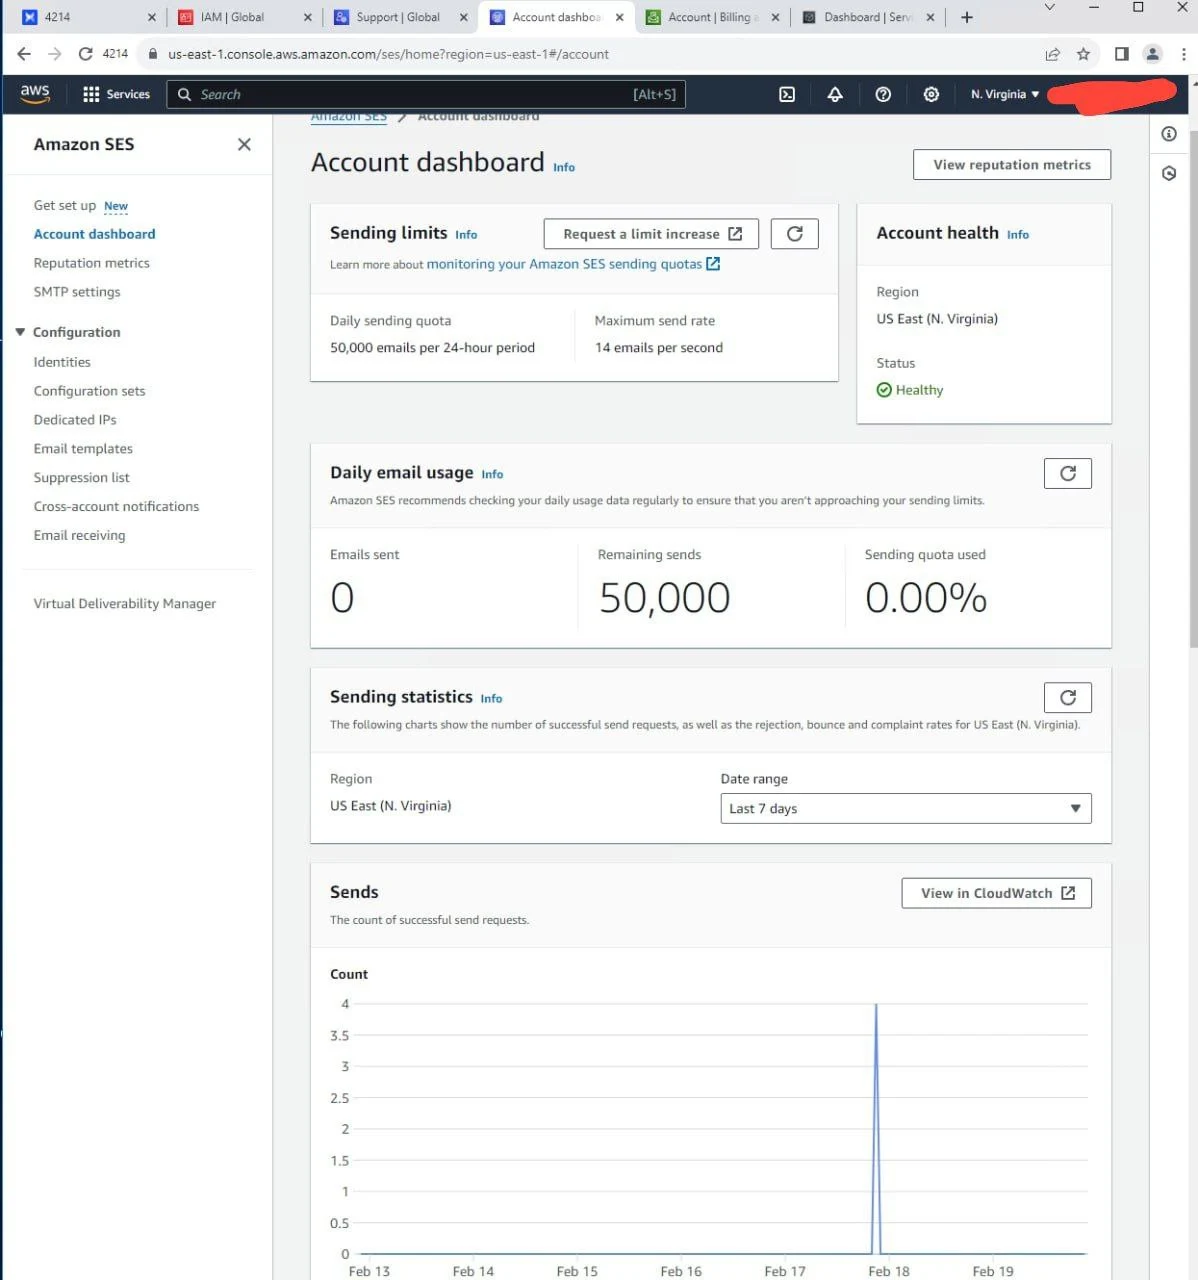The image size is (1198, 1280).
Task: Refresh the Daily email usage panel
Action: coord(1068,474)
